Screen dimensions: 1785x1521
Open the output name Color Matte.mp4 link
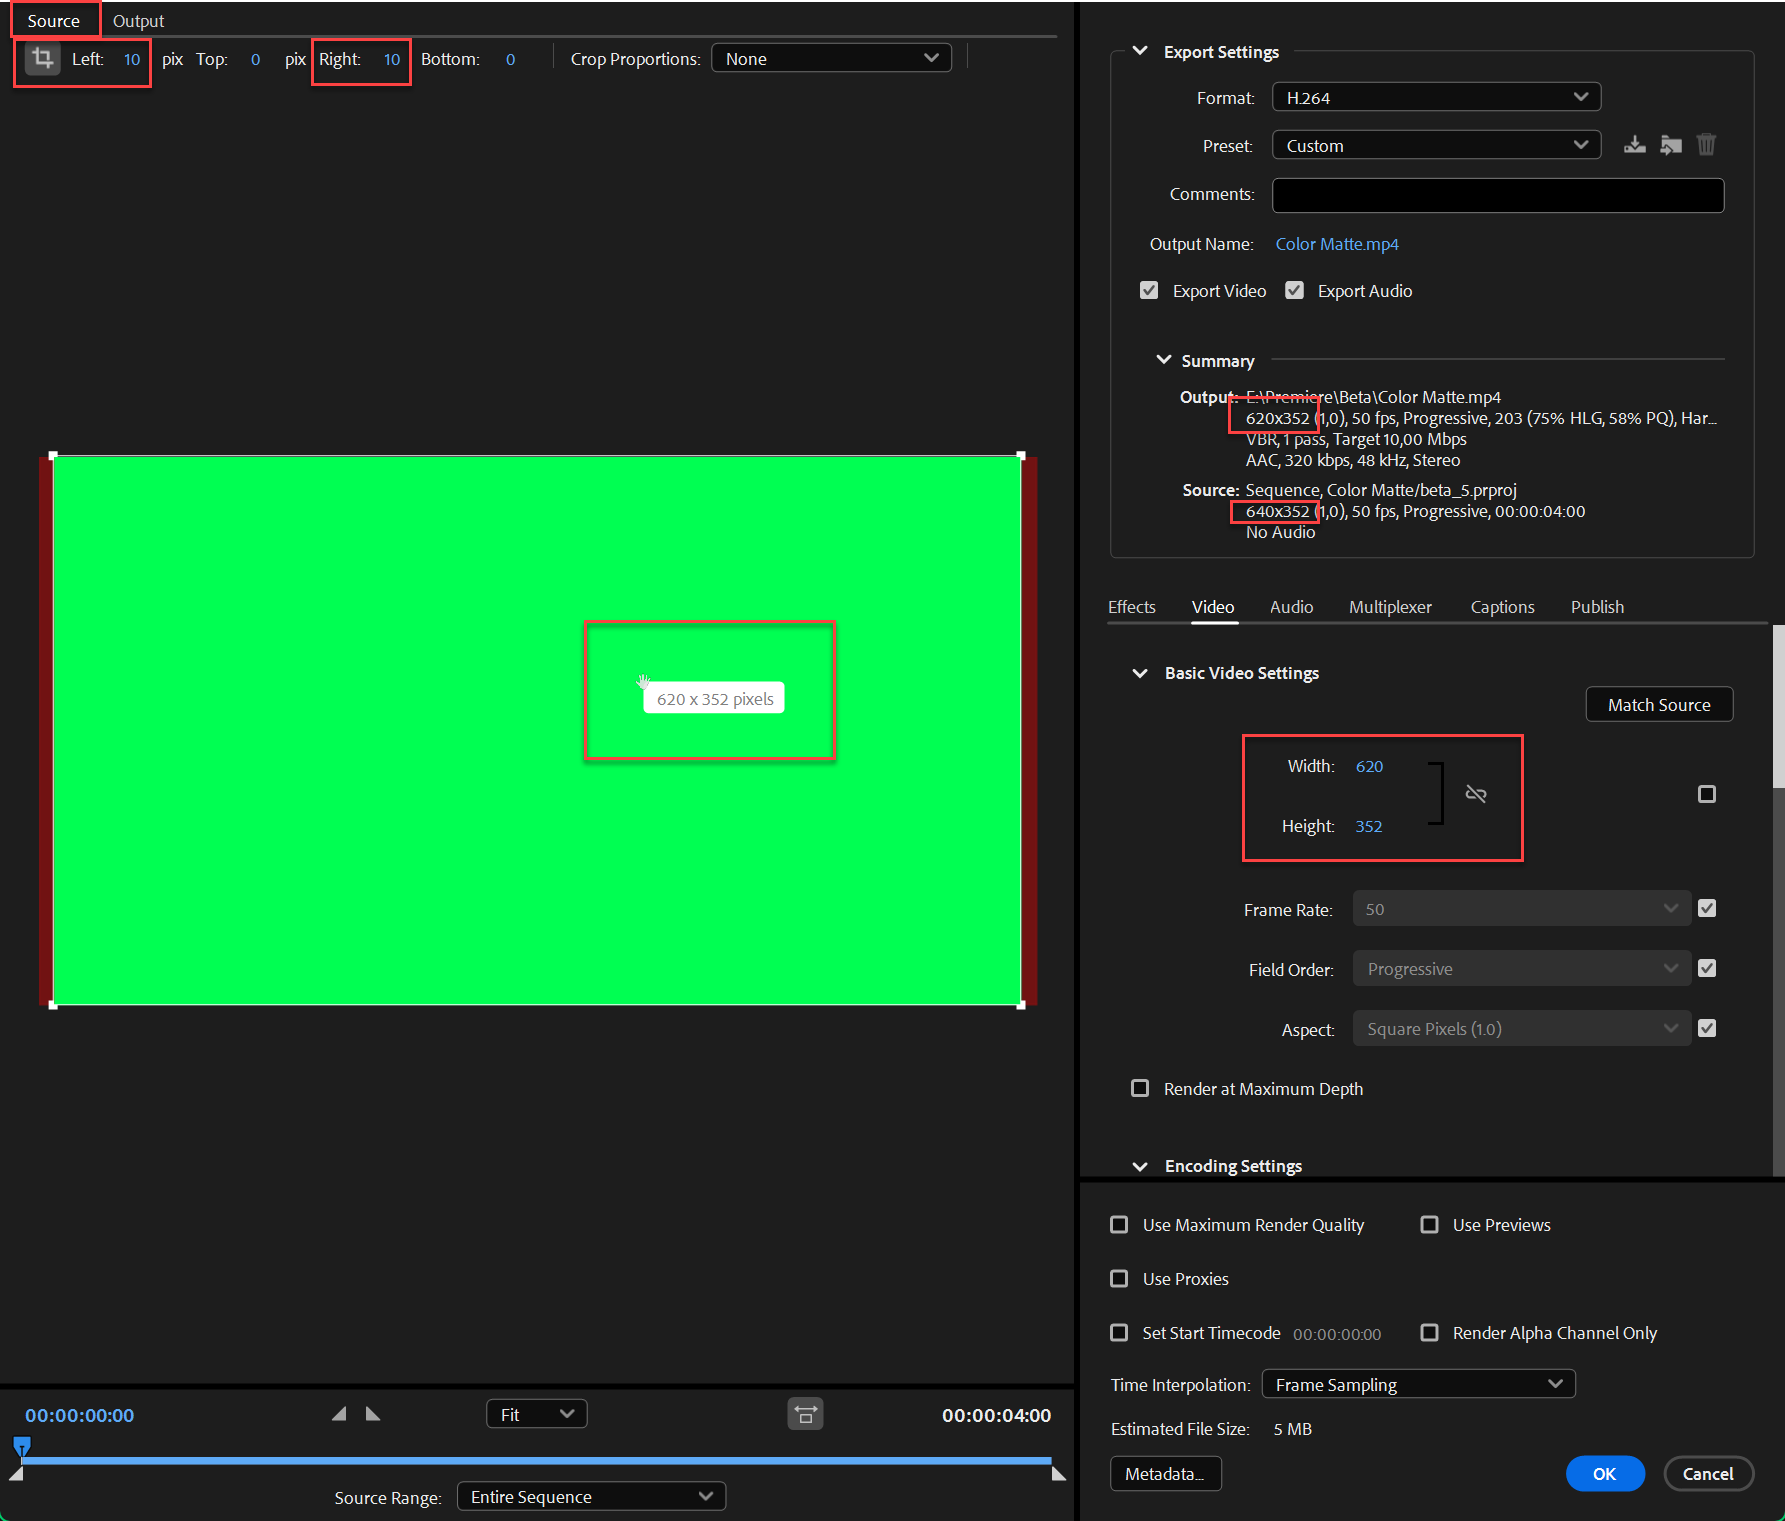click(1337, 243)
